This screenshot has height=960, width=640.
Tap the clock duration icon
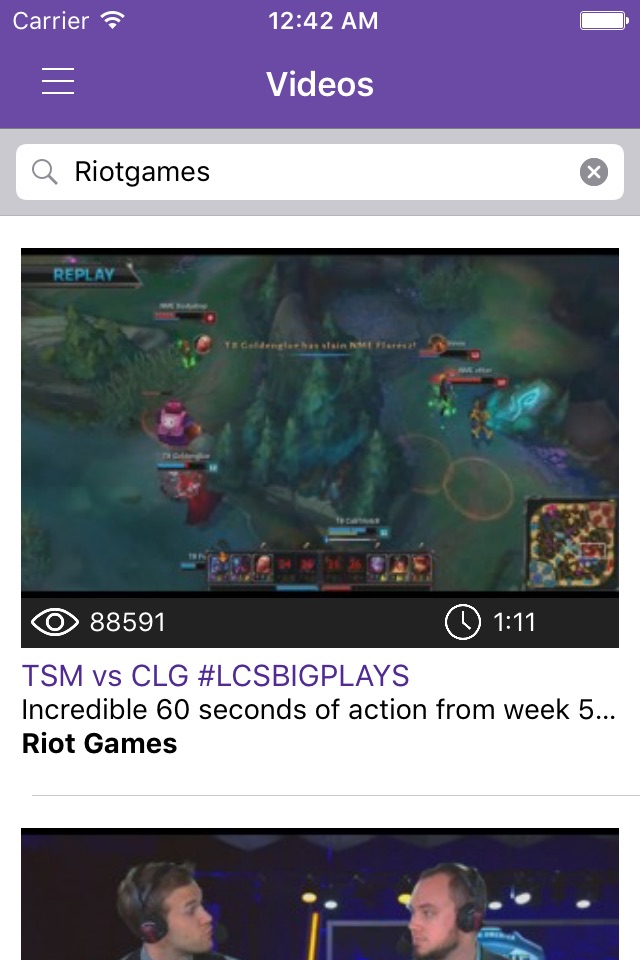462,623
